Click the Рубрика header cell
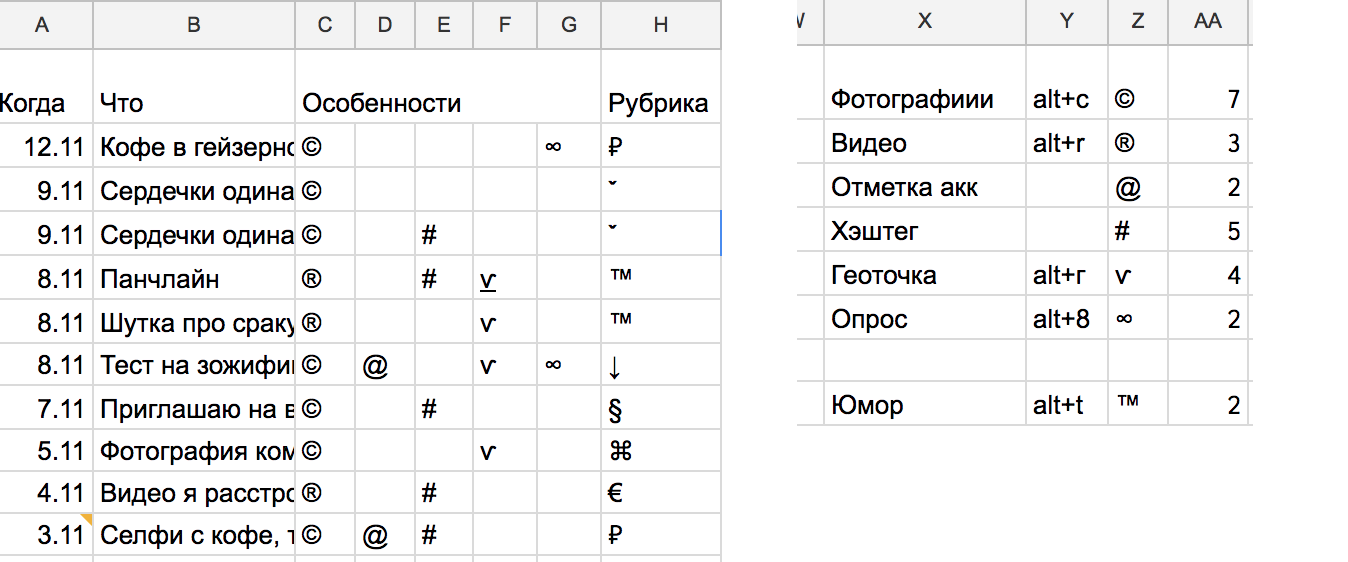Screen dimensions: 1348x562 [660, 102]
